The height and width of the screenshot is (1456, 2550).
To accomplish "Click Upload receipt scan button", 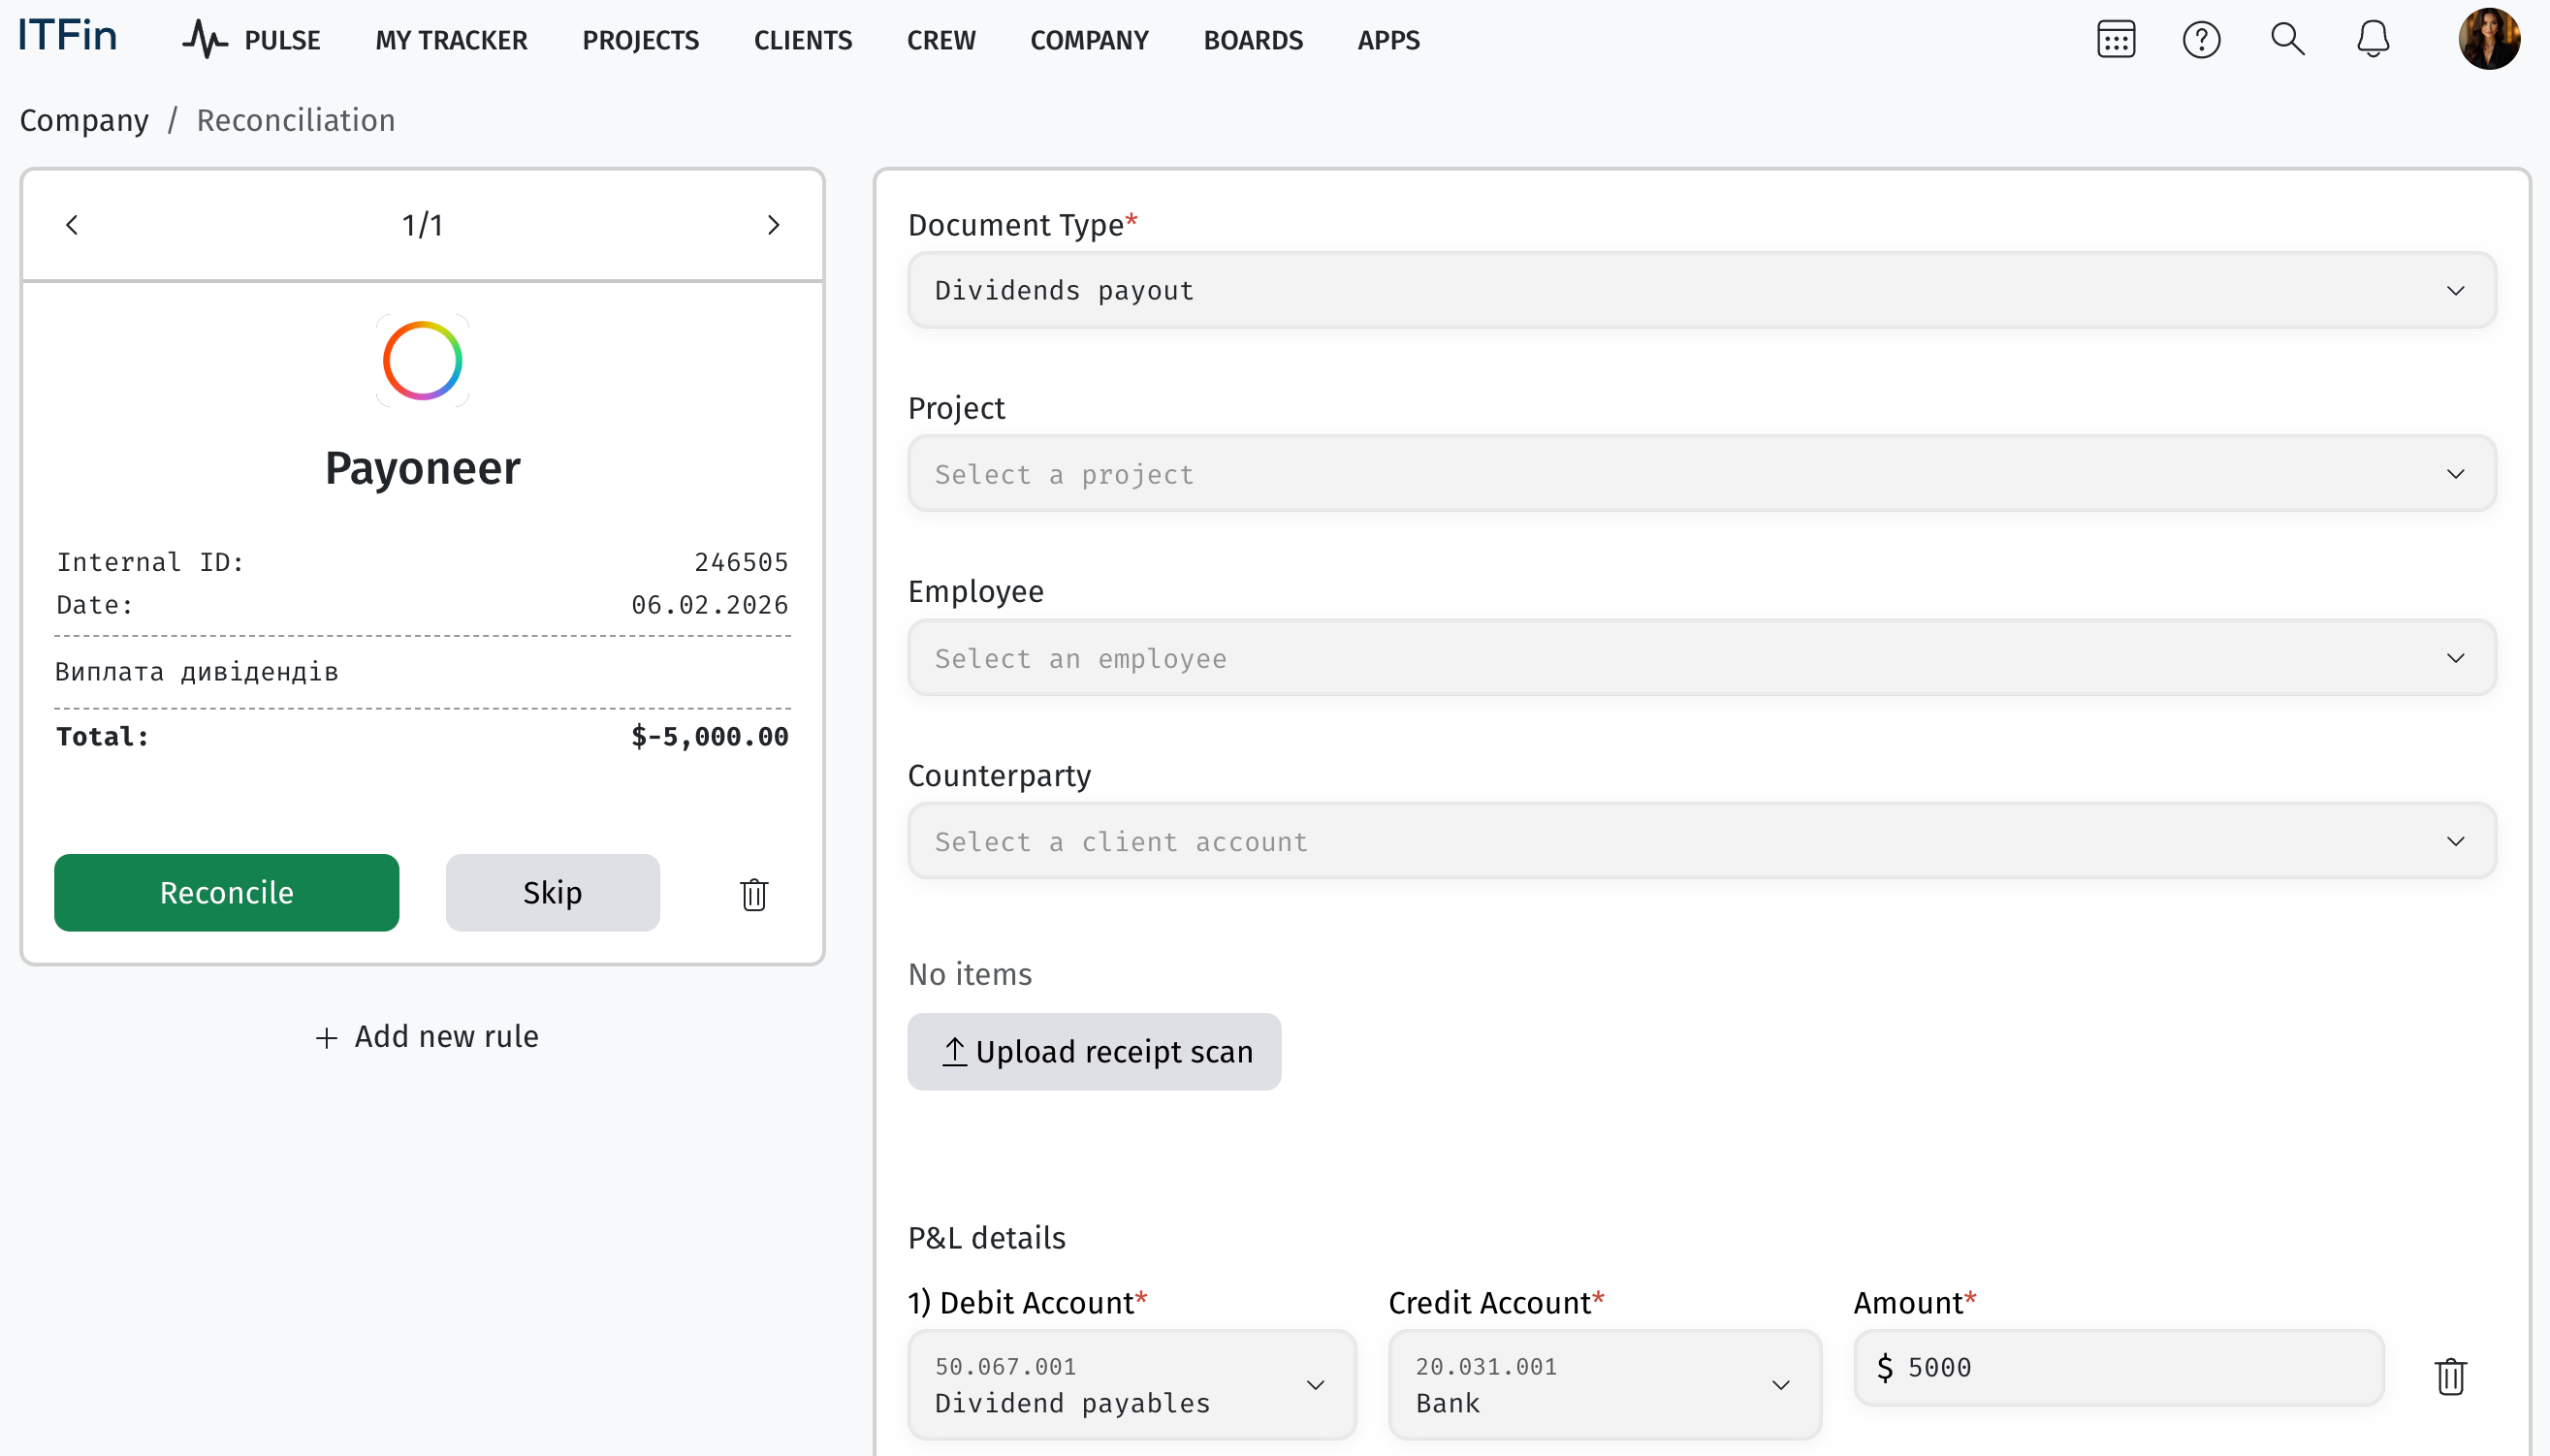I will point(1094,1052).
